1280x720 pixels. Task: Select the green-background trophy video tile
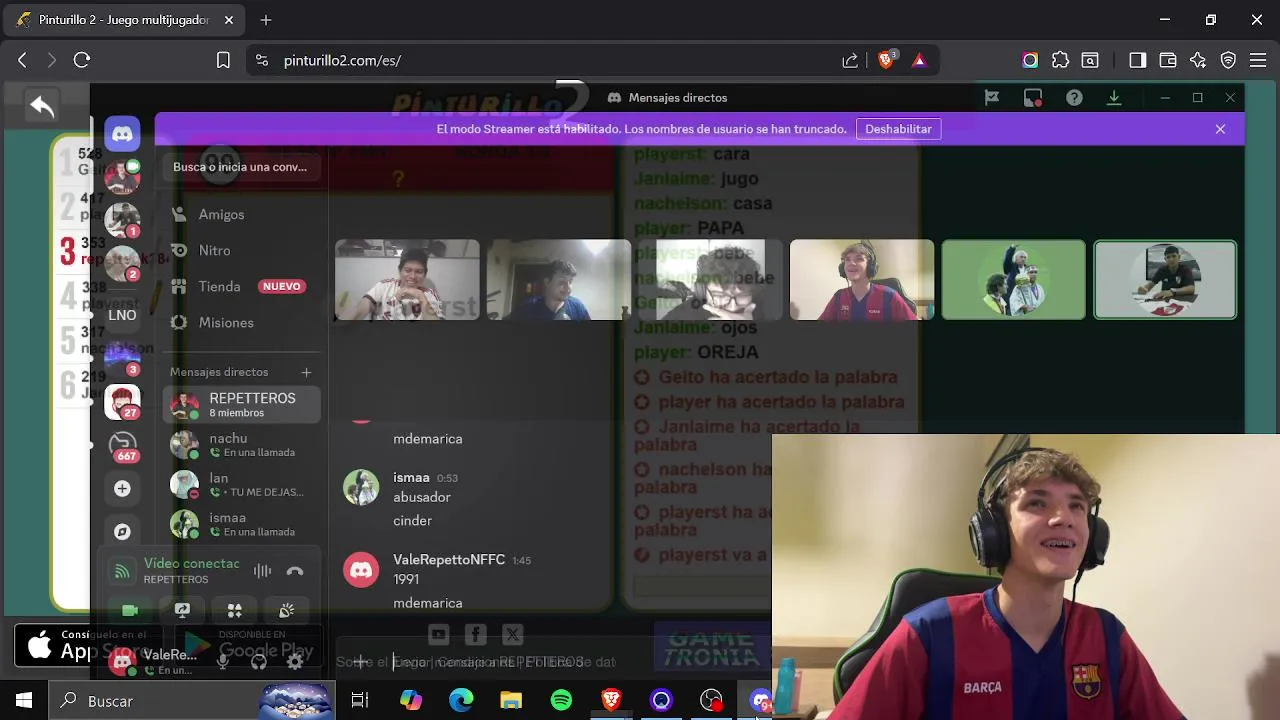[x=1013, y=280]
